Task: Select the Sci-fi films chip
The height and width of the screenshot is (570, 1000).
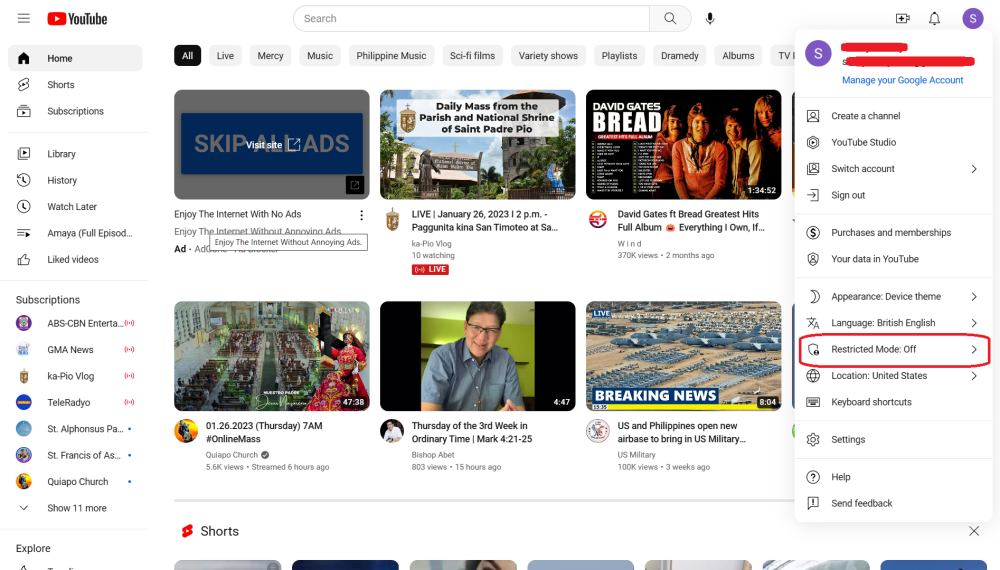Action: click(x=473, y=55)
